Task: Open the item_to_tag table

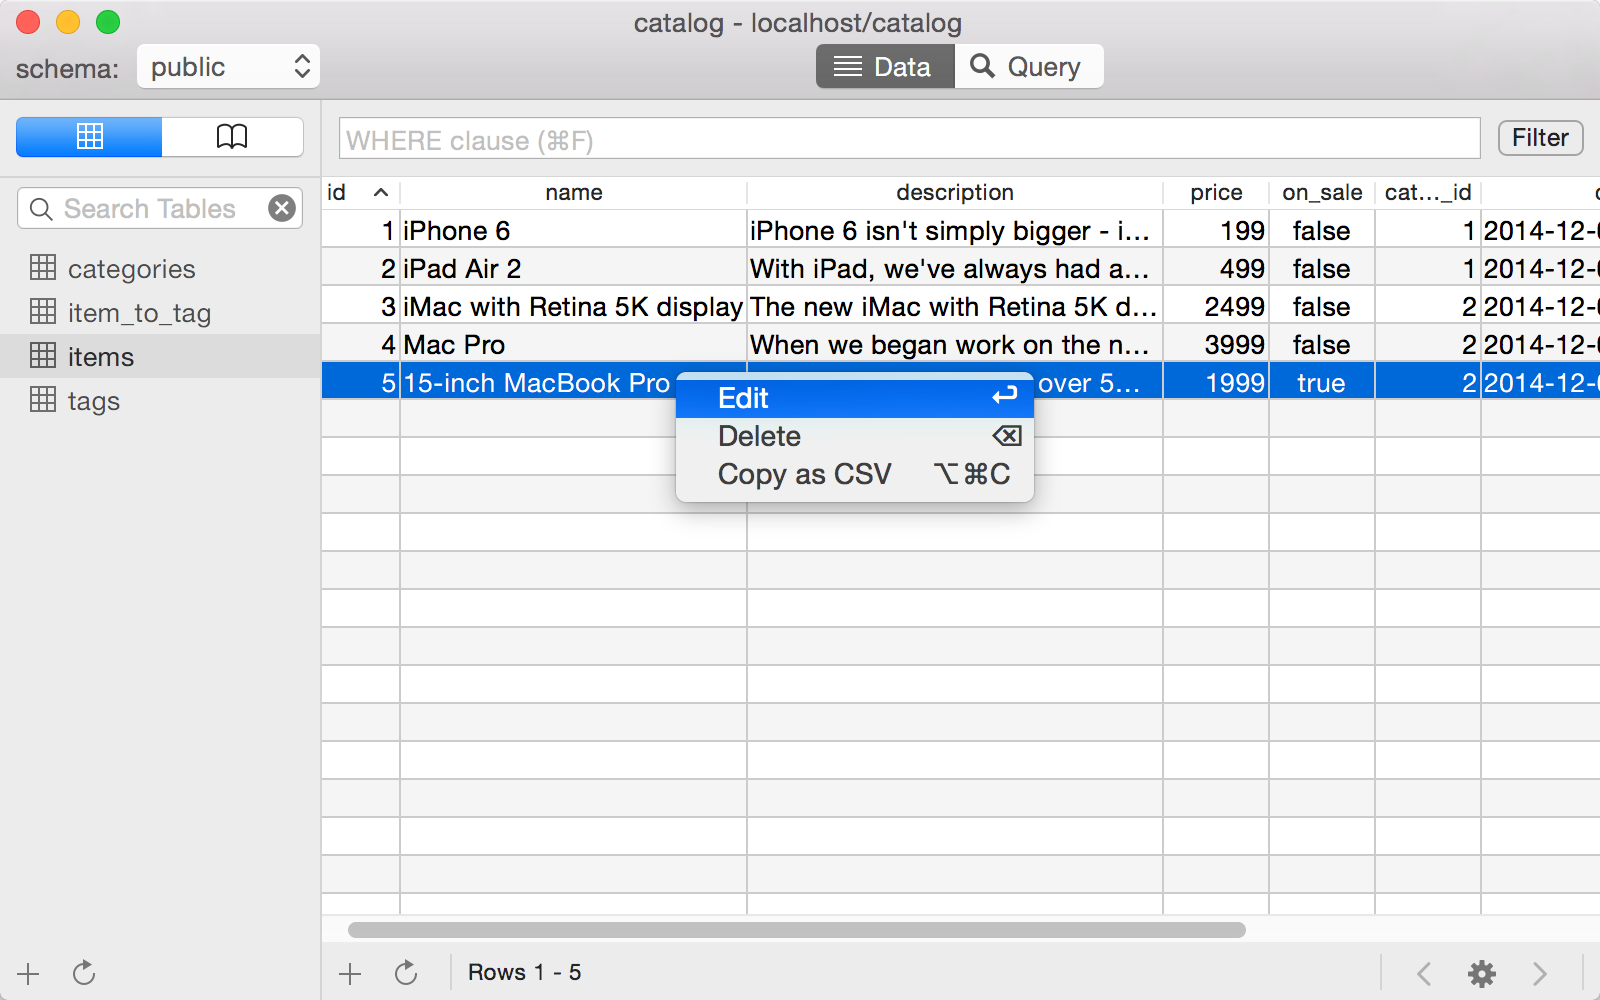Action: point(139,312)
